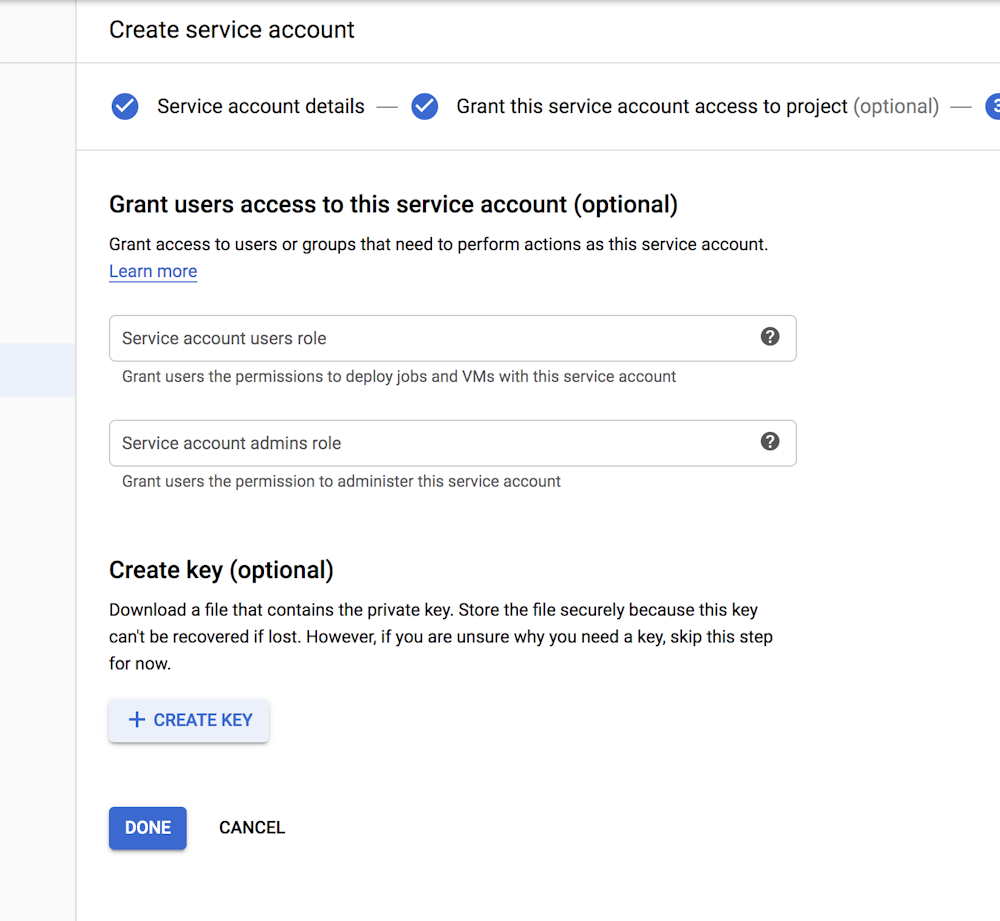The image size is (1000, 921).
Task: Go to Service account details step
Action: coord(261,107)
